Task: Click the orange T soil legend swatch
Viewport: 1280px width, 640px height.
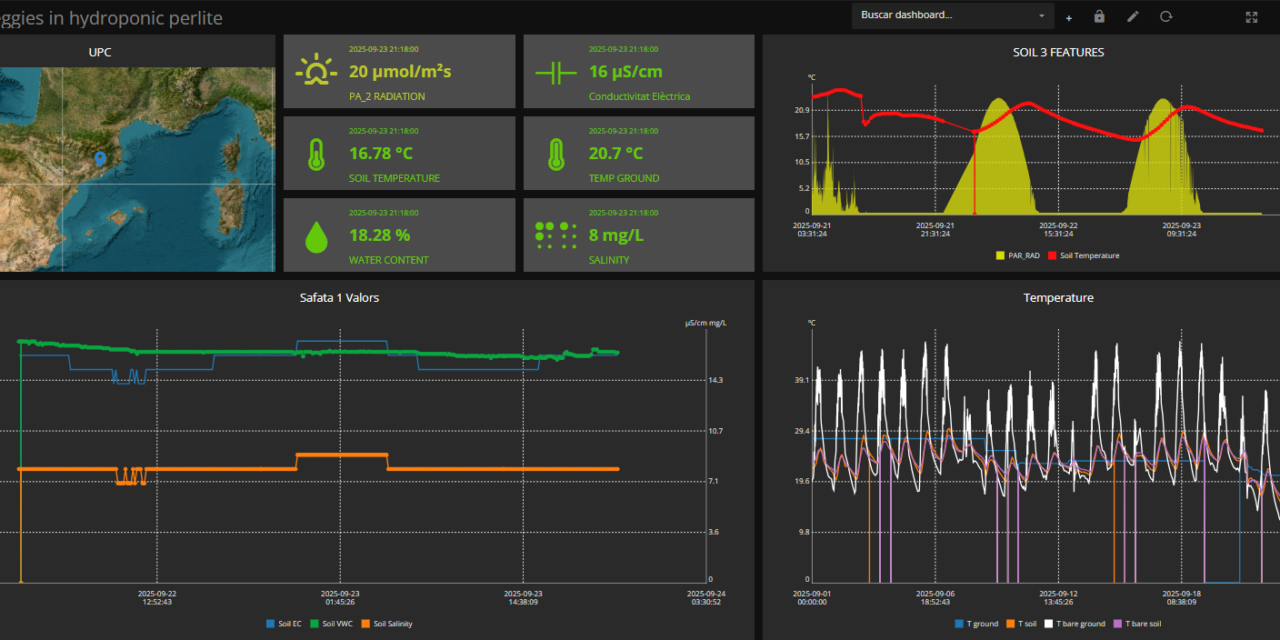Action: pyautogui.click(x=1011, y=624)
